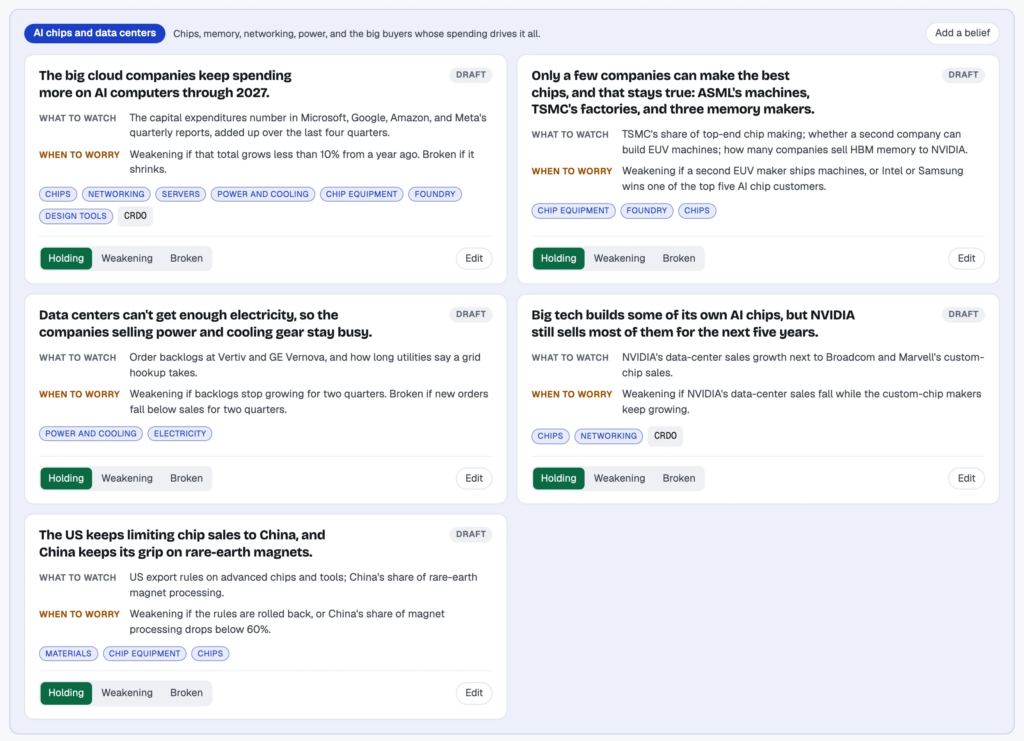
Task: Click CHIPS tag in cloud spending card
Action: point(58,195)
